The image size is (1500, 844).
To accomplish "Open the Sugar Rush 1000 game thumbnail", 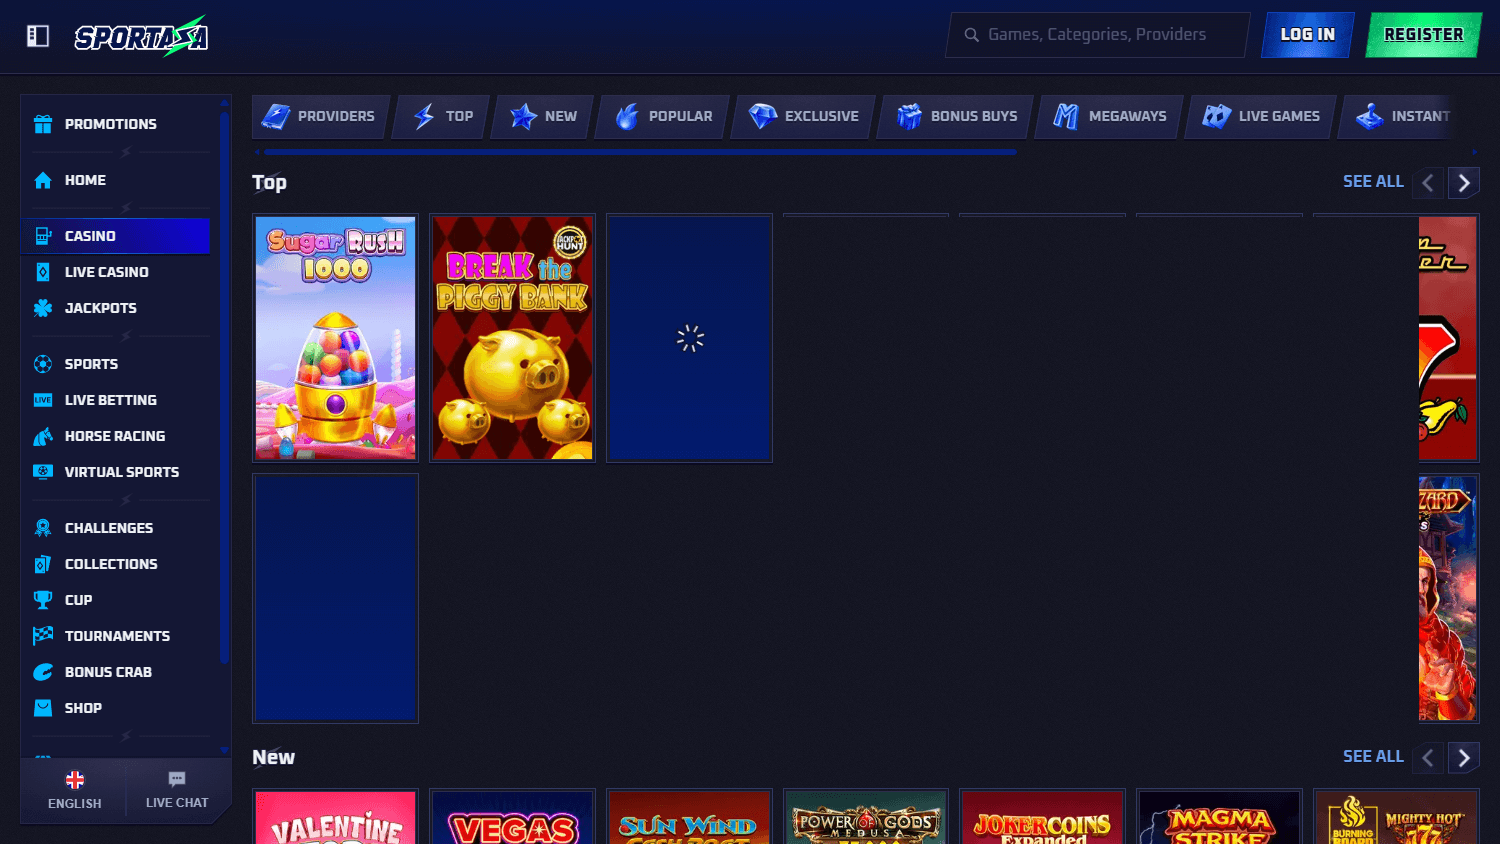I will [x=335, y=338].
